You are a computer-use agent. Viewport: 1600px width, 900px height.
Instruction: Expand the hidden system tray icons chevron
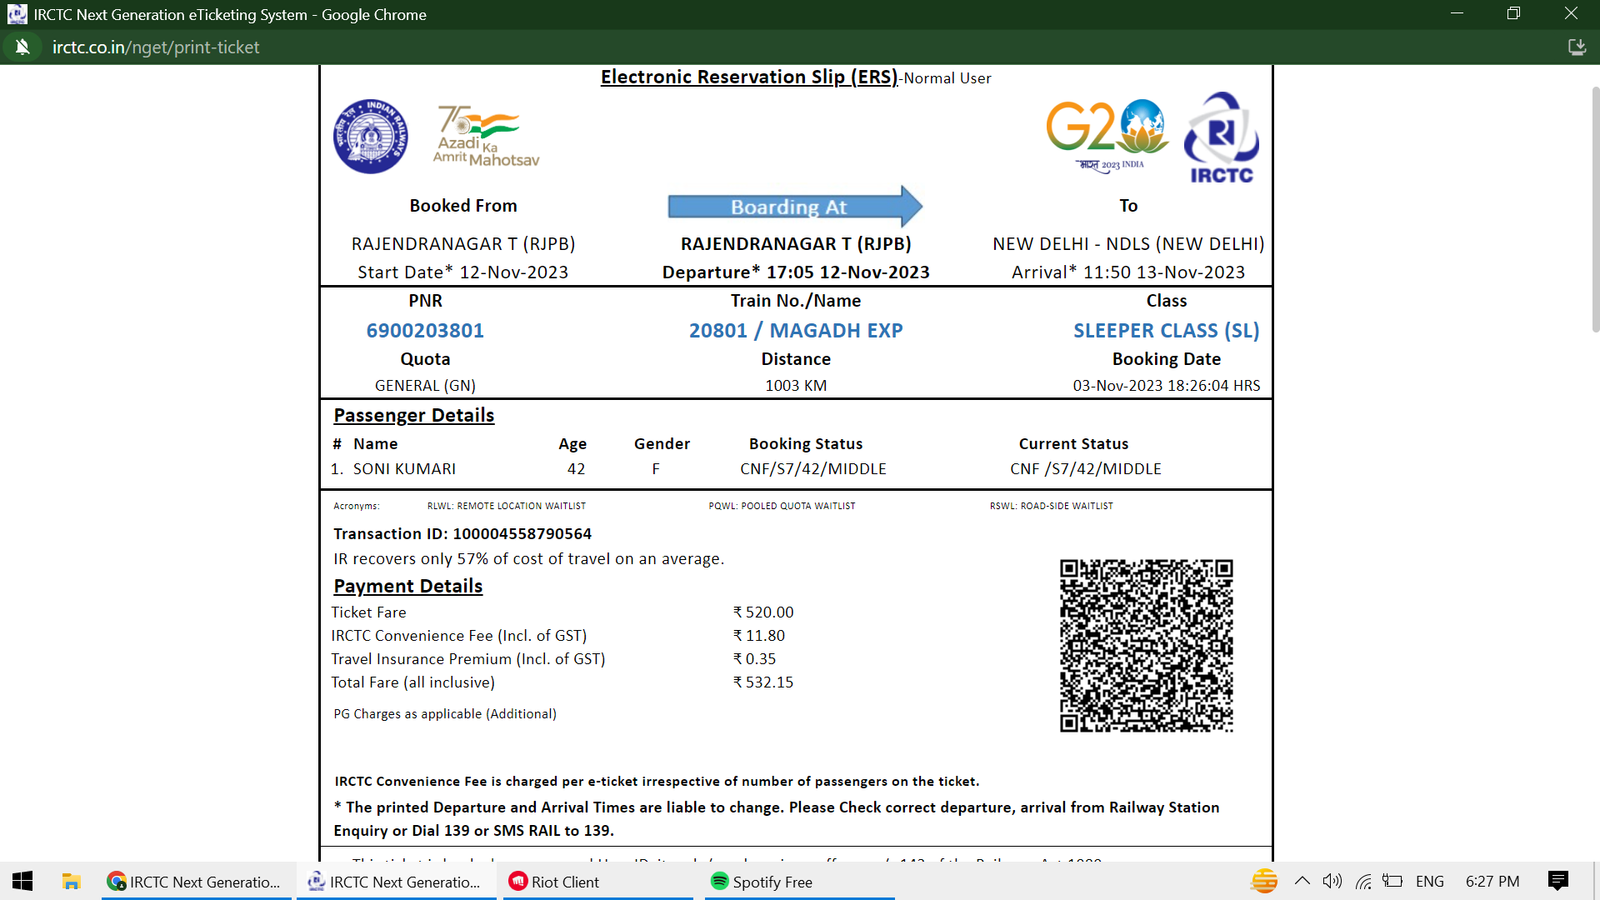click(x=1302, y=881)
